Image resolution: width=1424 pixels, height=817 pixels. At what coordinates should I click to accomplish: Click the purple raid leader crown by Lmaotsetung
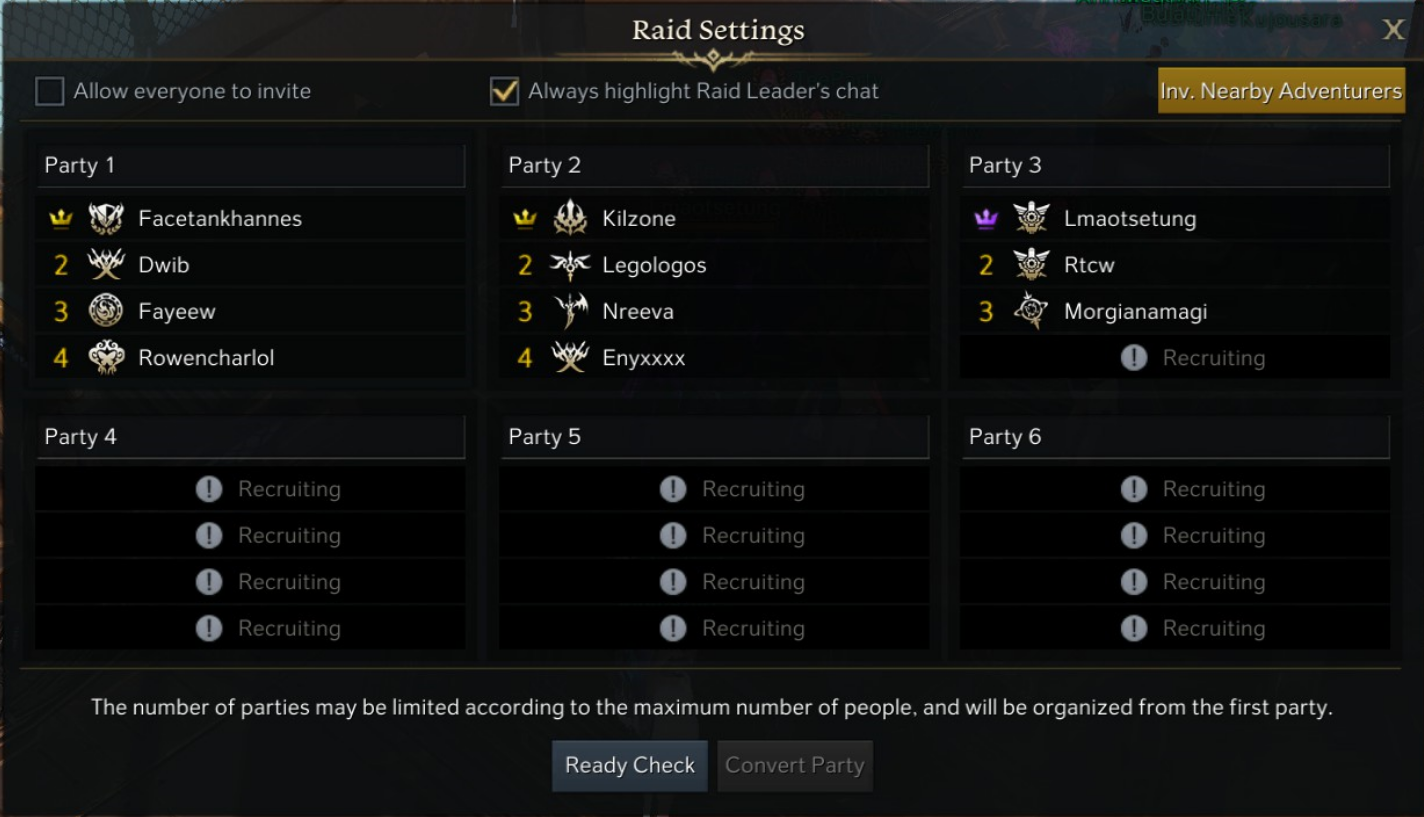coord(986,219)
